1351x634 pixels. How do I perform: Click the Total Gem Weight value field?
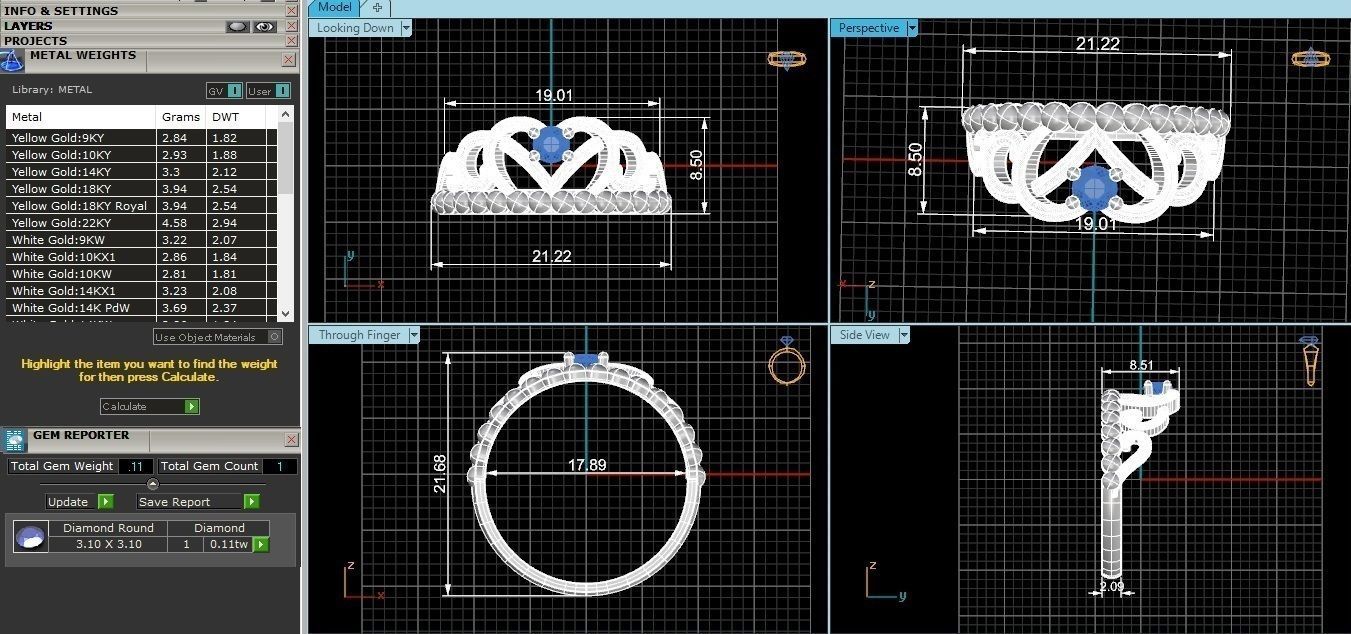click(135, 466)
